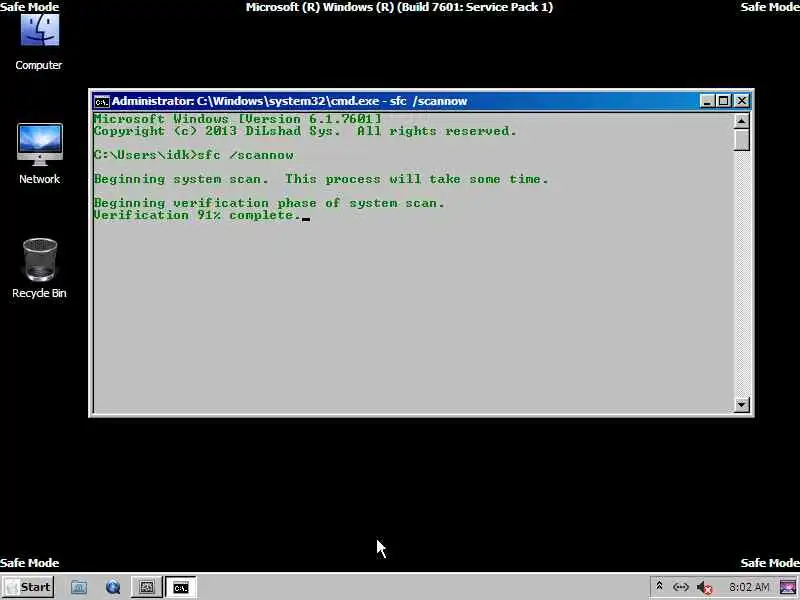800x600 pixels.
Task: Launch the browser globe taskbar icon
Action: pyautogui.click(x=113, y=587)
